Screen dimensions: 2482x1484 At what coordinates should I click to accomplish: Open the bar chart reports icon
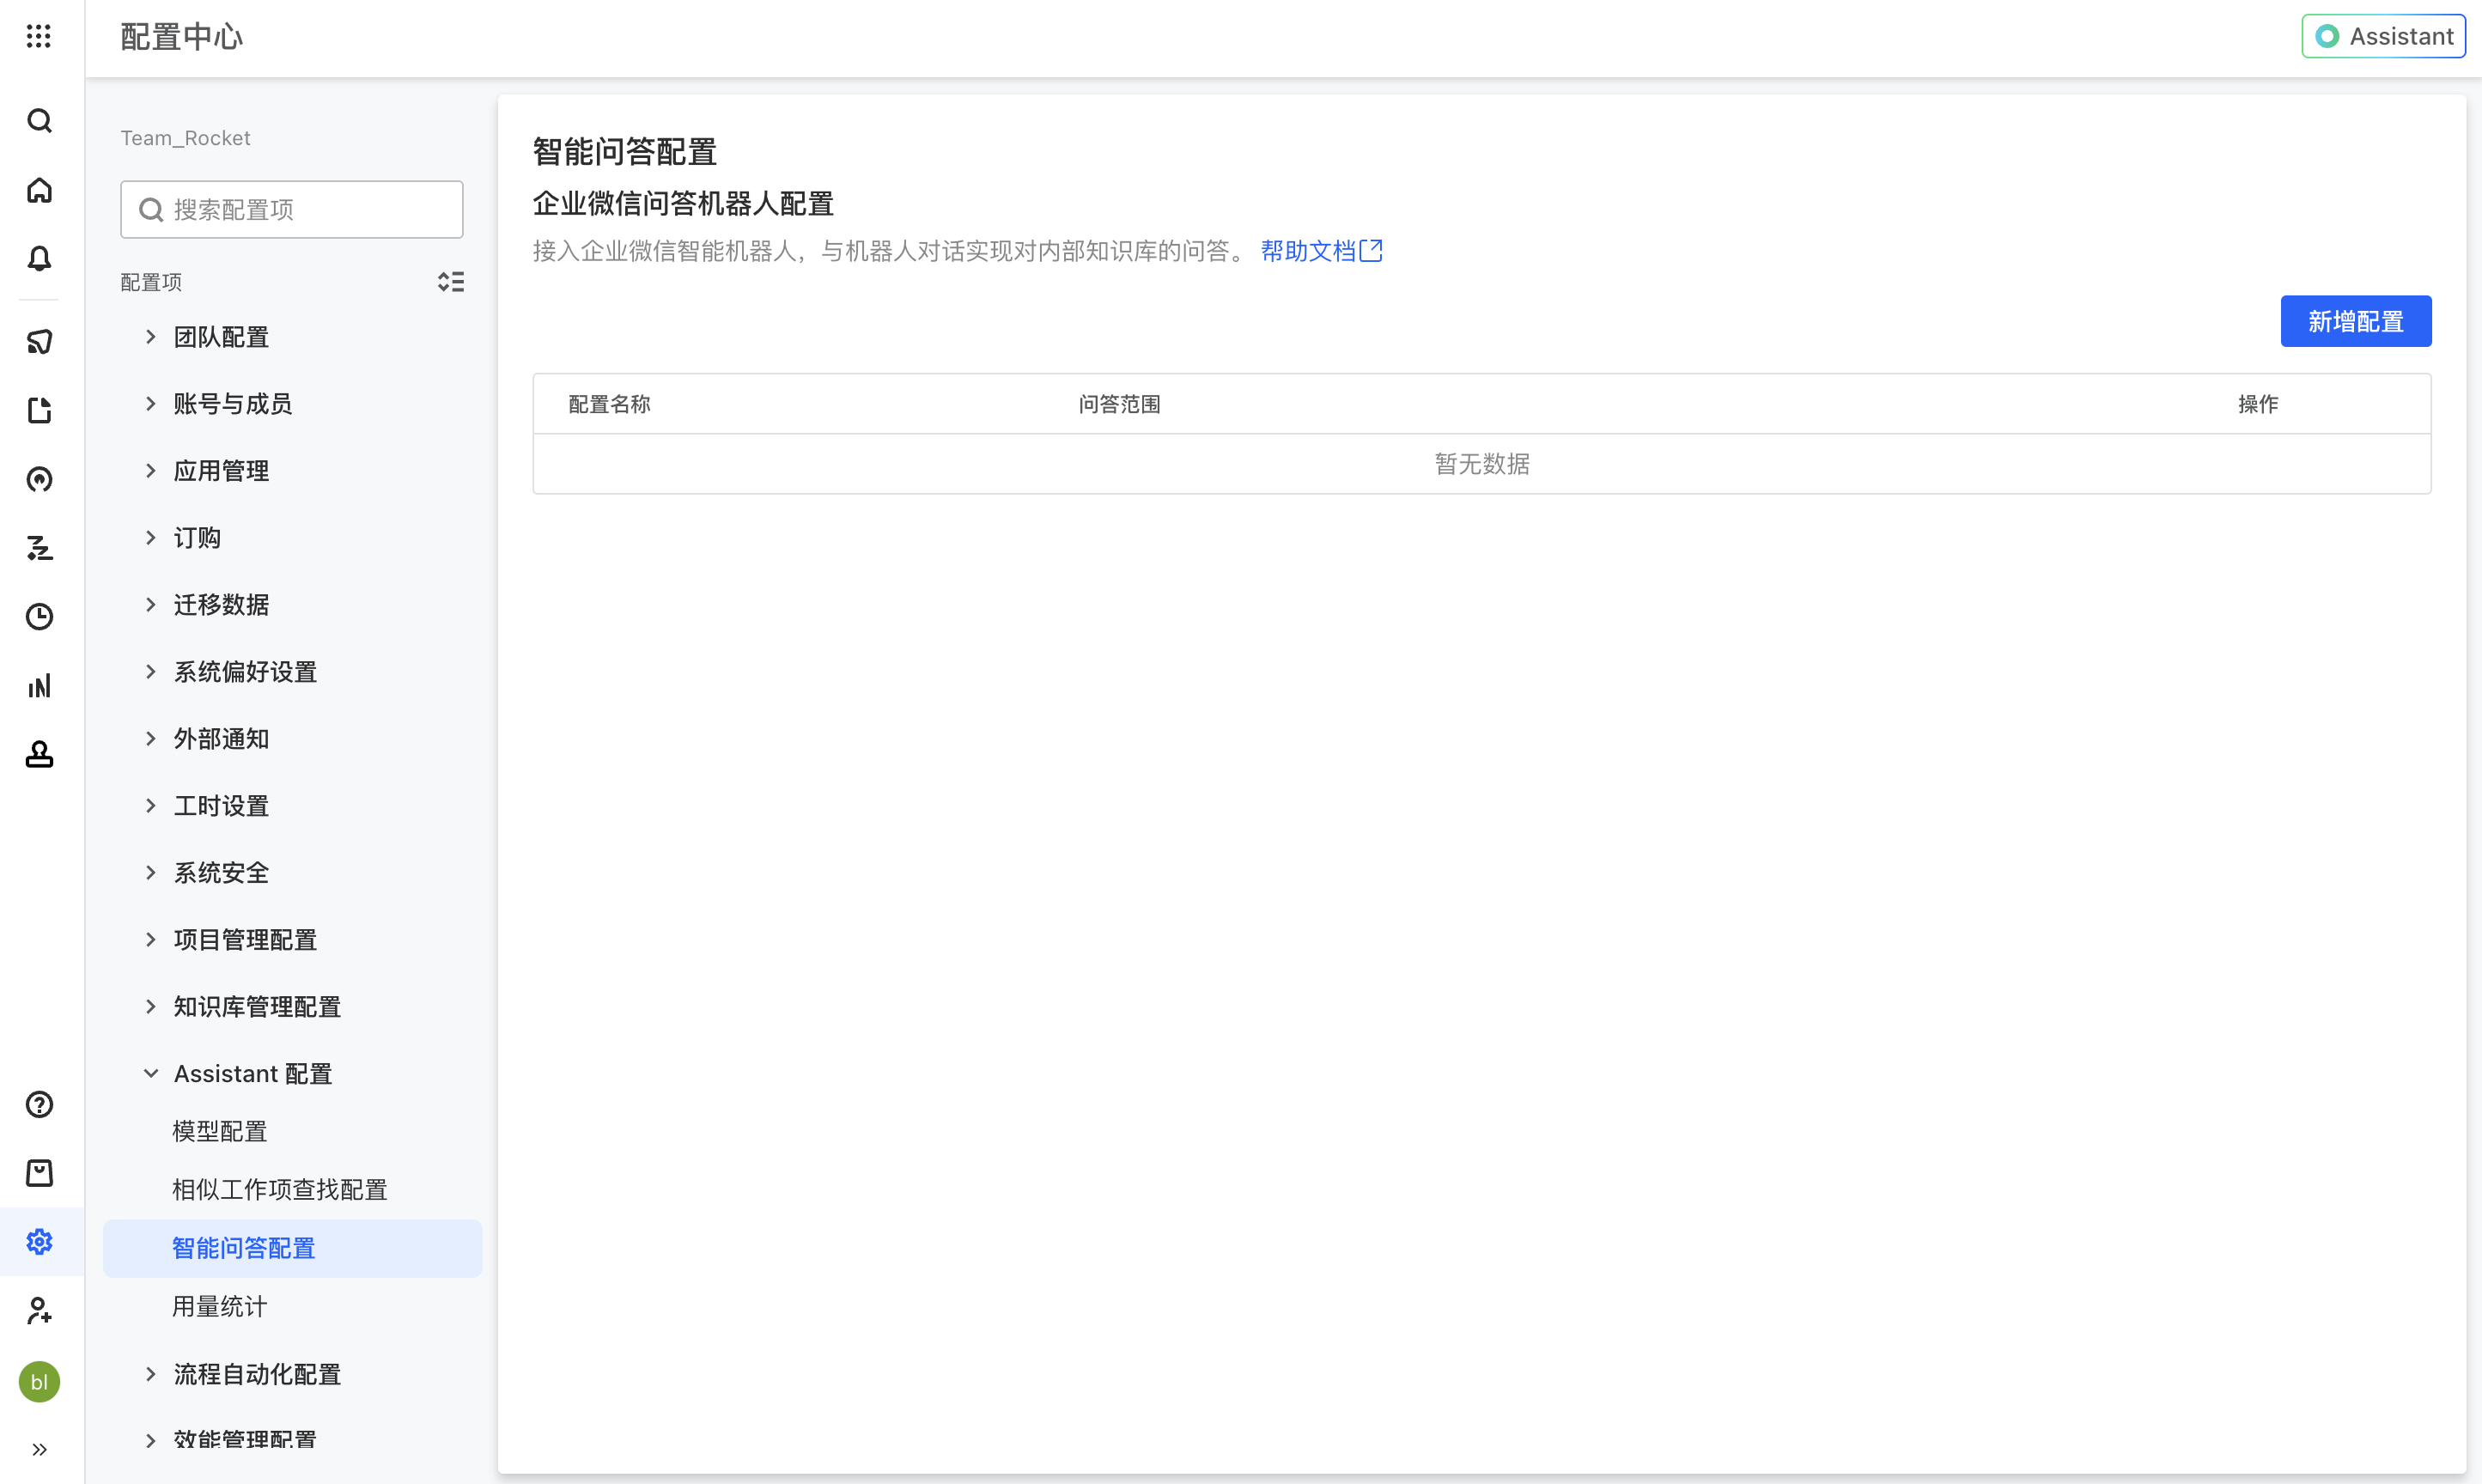pyautogui.click(x=39, y=686)
